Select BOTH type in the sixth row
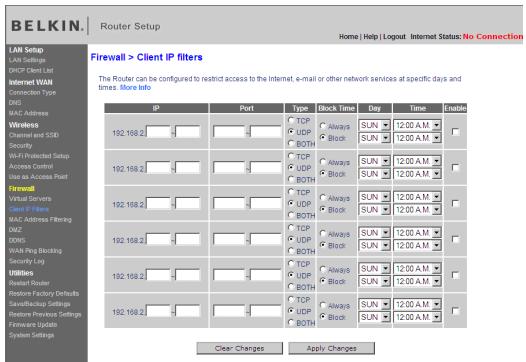 291,322
